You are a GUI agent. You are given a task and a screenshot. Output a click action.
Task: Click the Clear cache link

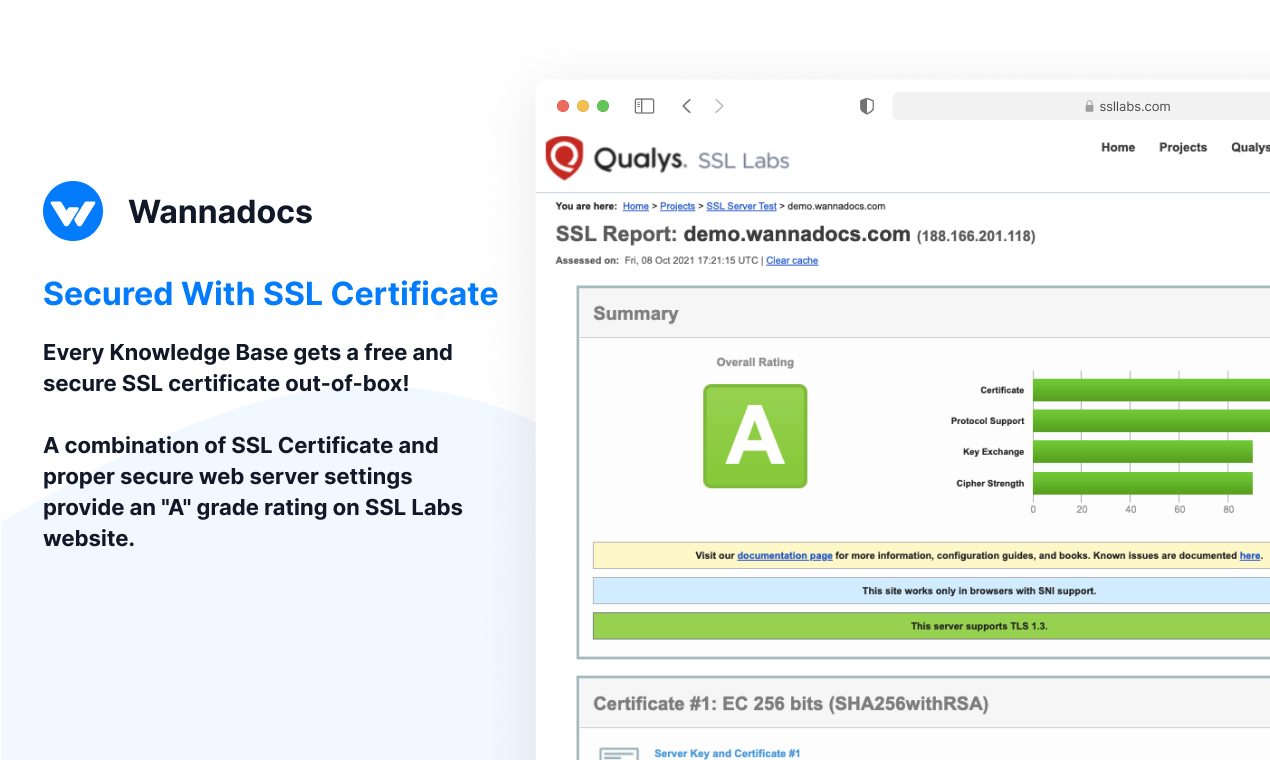coord(792,261)
